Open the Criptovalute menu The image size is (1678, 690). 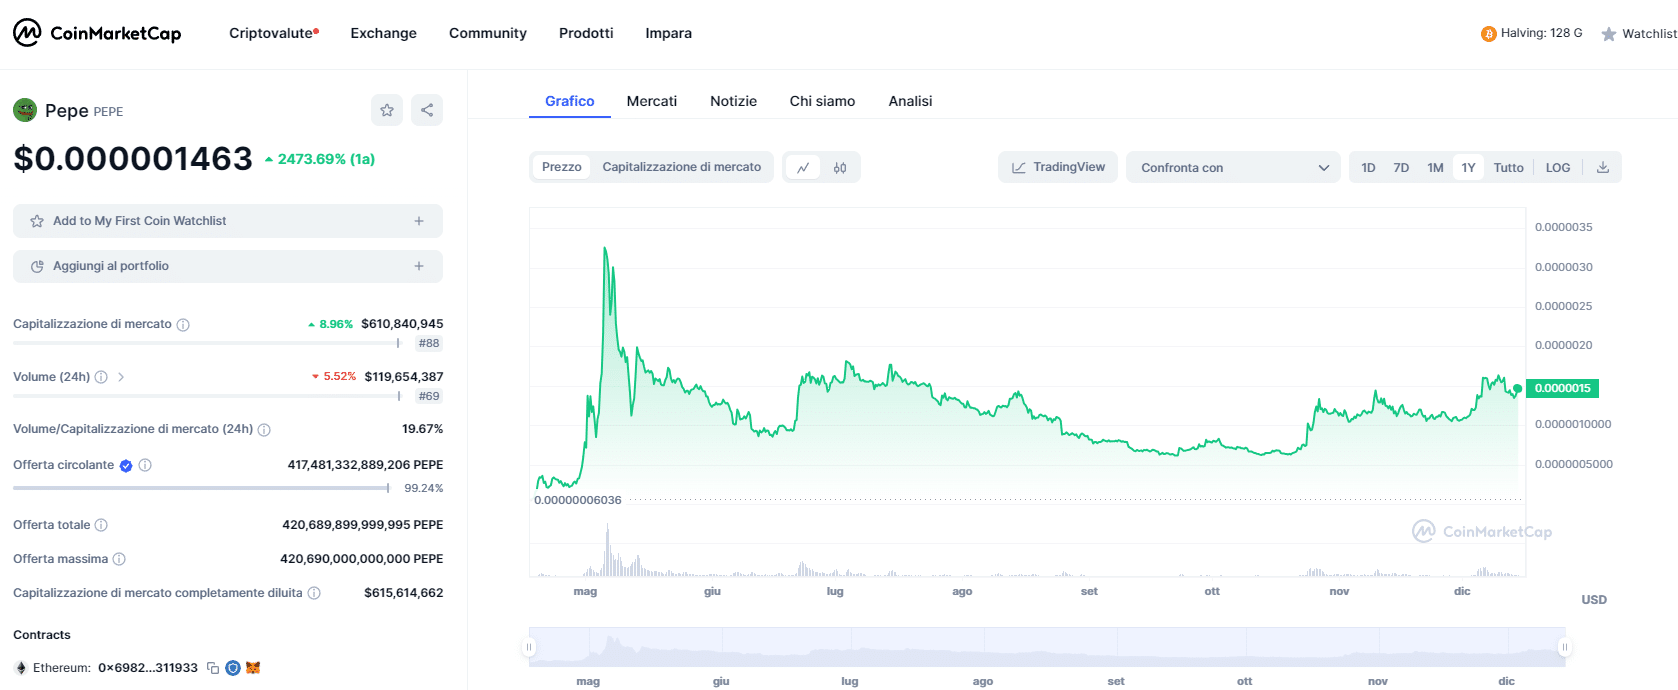click(272, 33)
